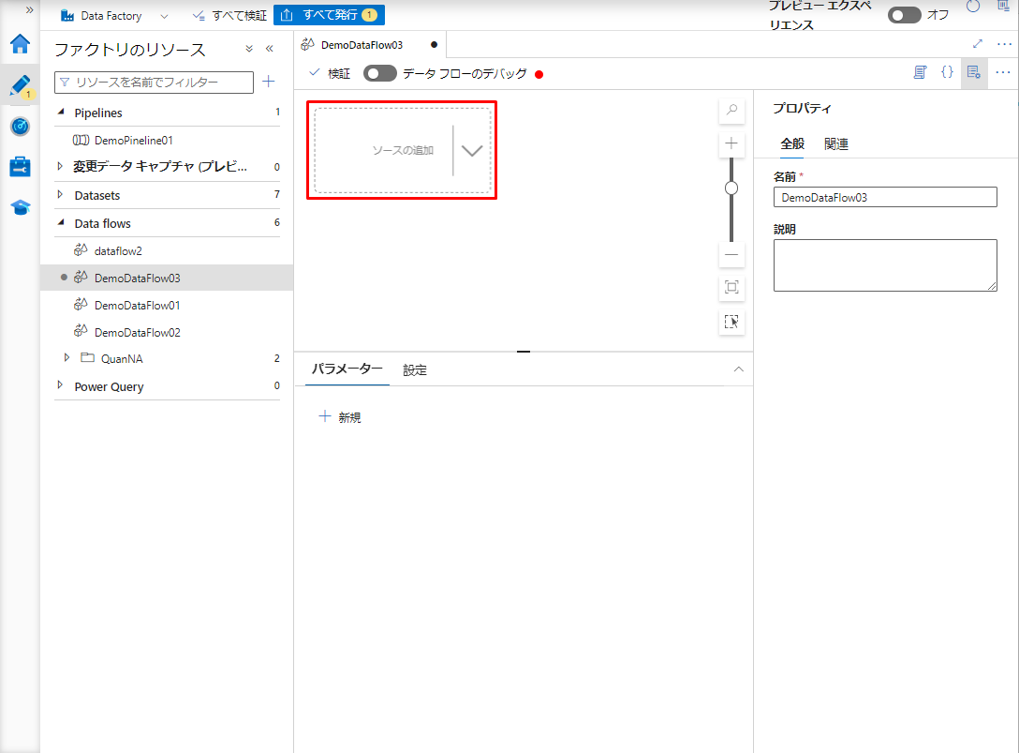Expand the left navigation with double chevron

click(x=29, y=10)
